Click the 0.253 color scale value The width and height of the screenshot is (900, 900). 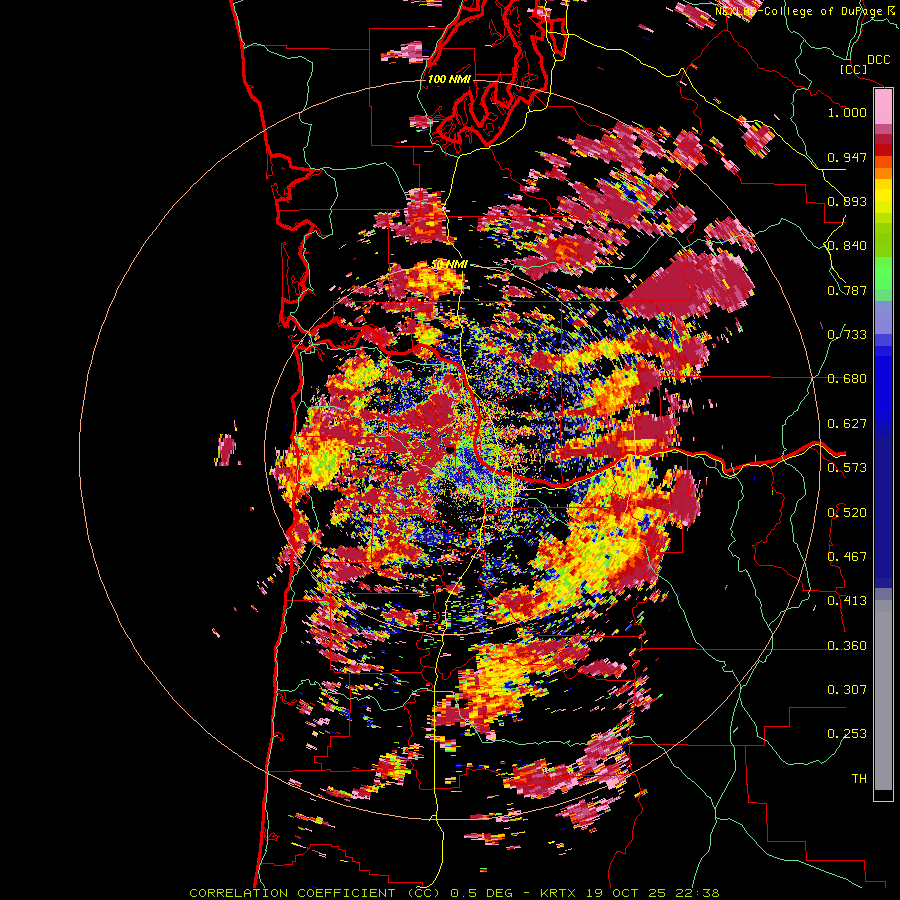(x=847, y=734)
